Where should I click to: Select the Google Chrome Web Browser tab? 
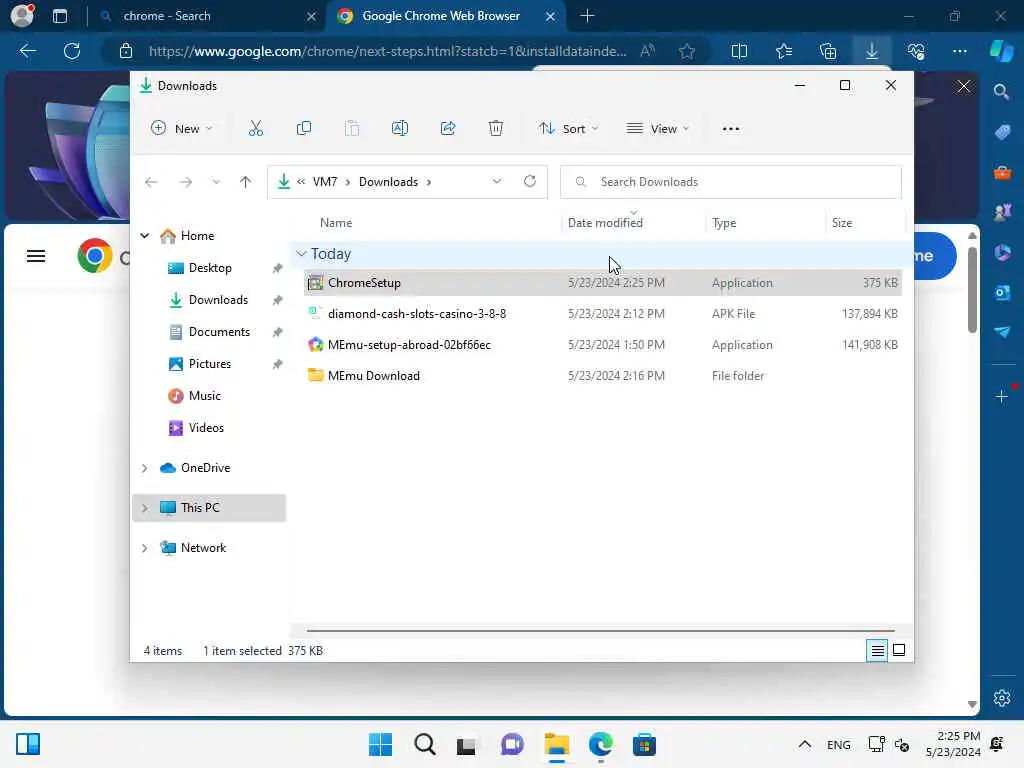point(447,16)
